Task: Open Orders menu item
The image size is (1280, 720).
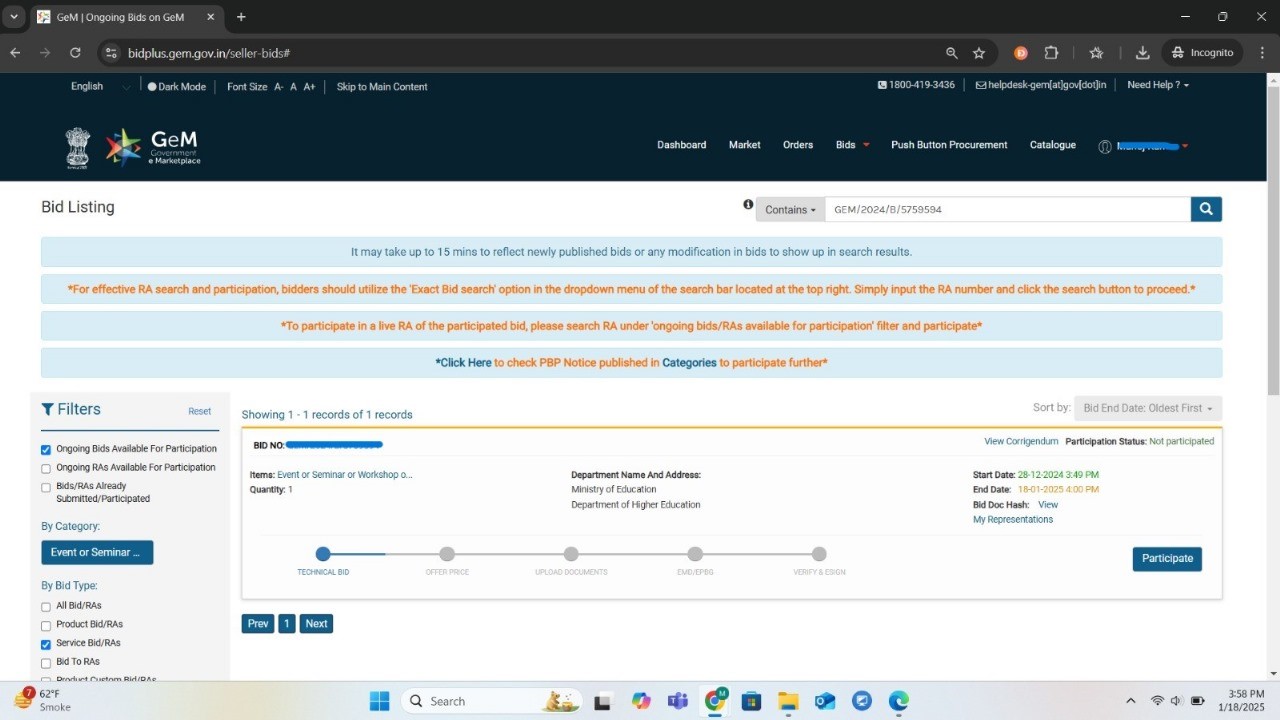Action: tap(798, 145)
